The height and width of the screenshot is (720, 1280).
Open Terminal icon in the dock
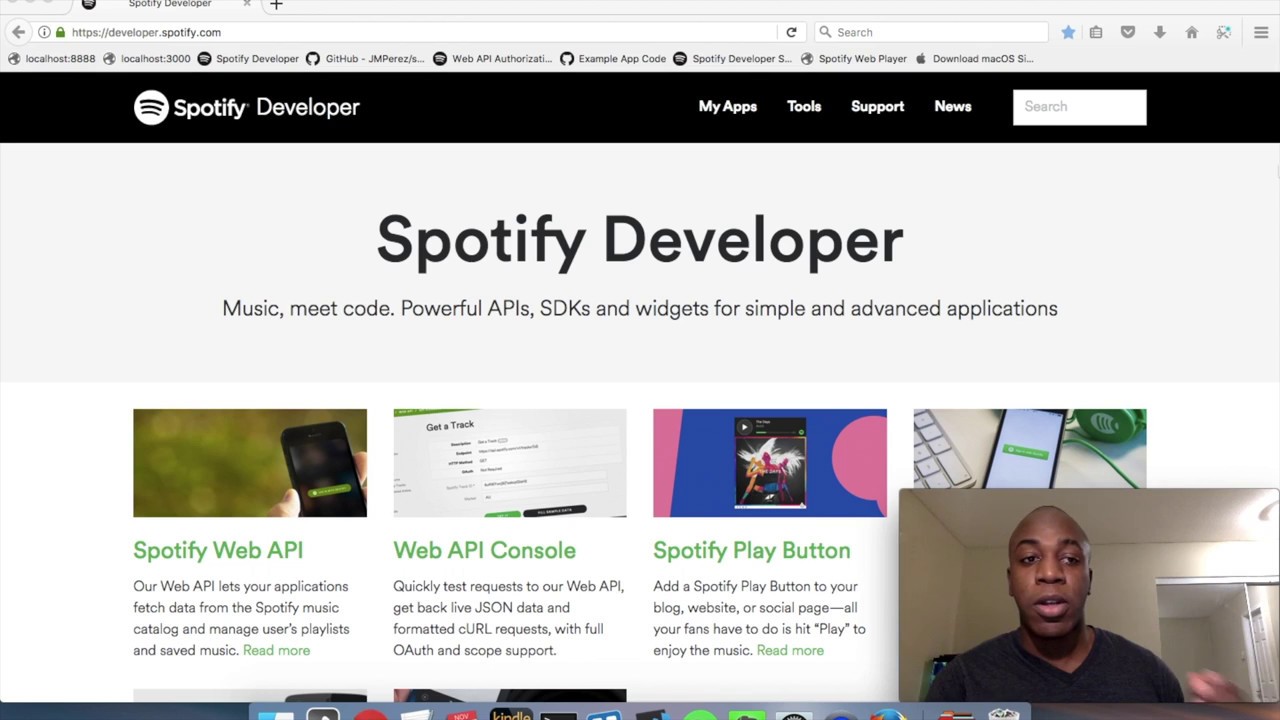pos(558,715)
